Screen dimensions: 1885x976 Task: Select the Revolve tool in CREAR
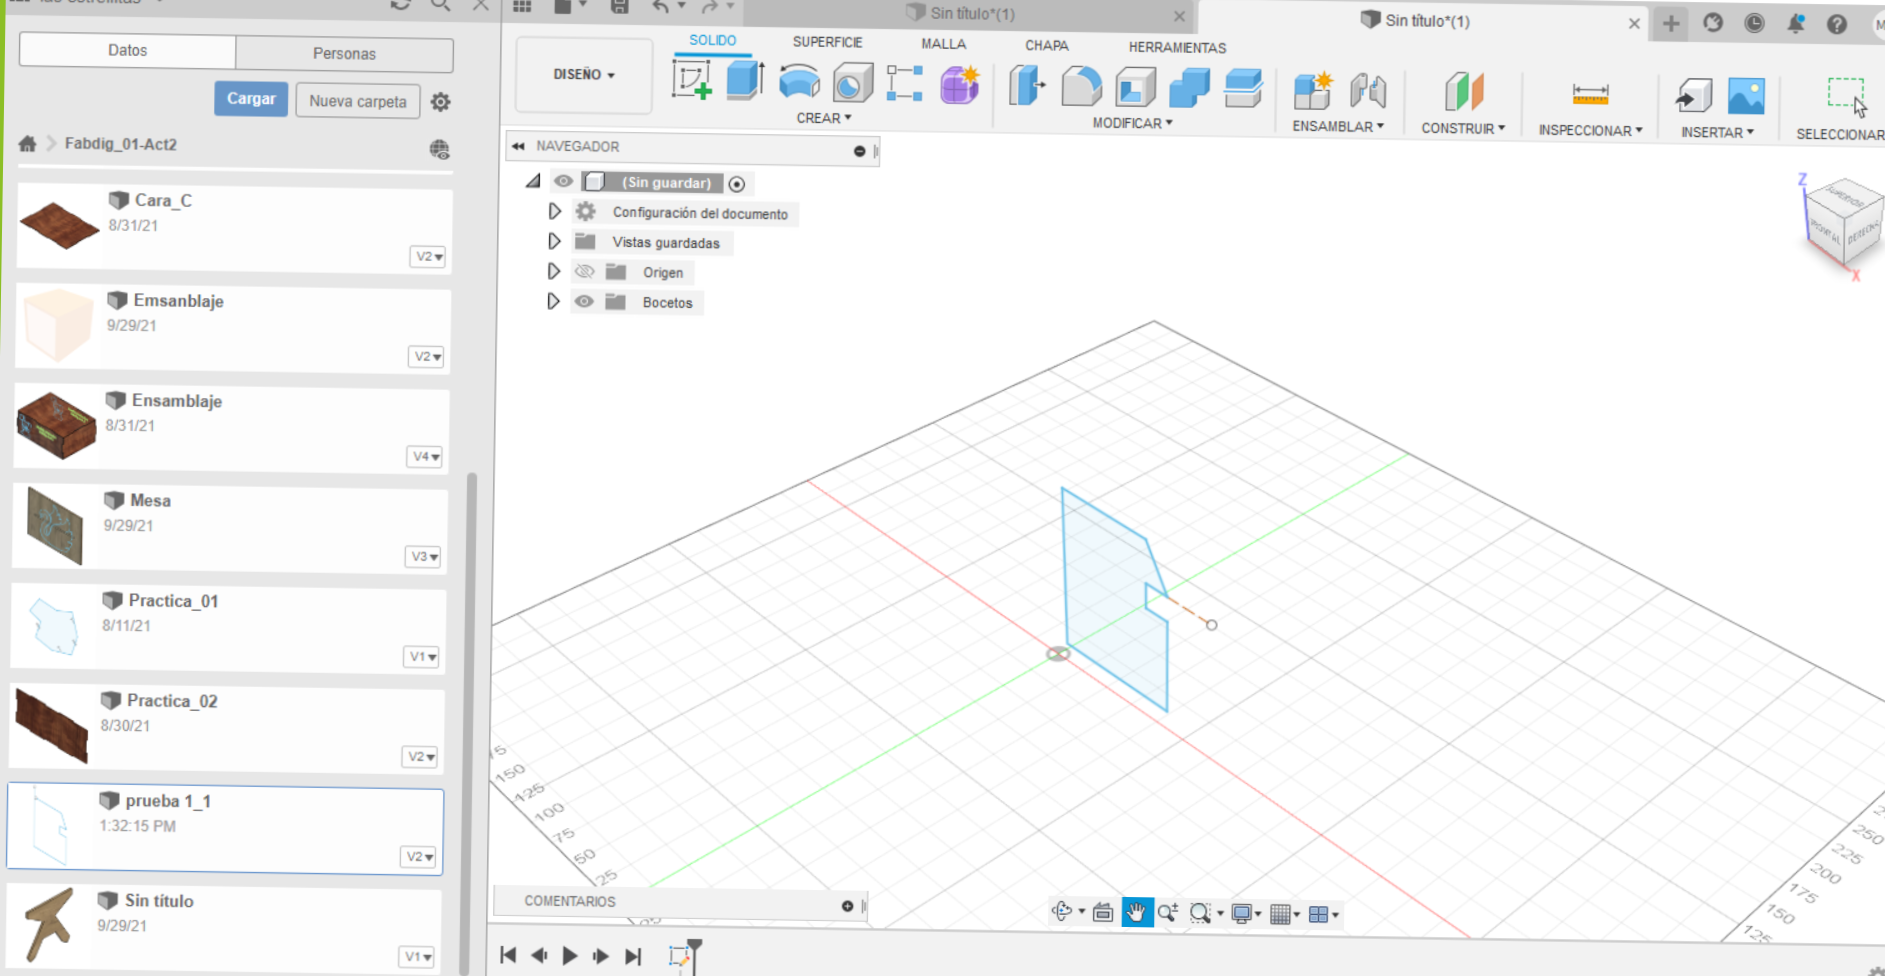tap(799, 82)
